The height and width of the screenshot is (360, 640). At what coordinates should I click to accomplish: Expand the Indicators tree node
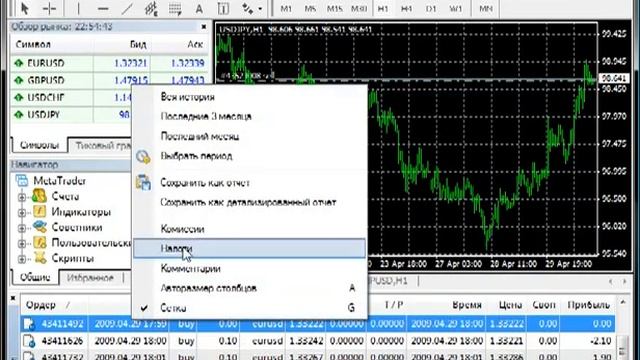point(22,213)
